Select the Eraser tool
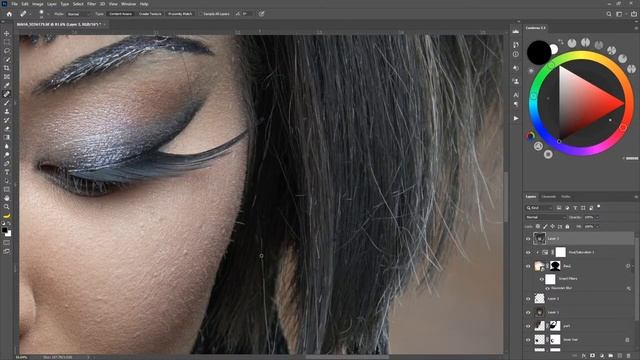Screen dimensions: 640x360 click(x=7, y=129)
